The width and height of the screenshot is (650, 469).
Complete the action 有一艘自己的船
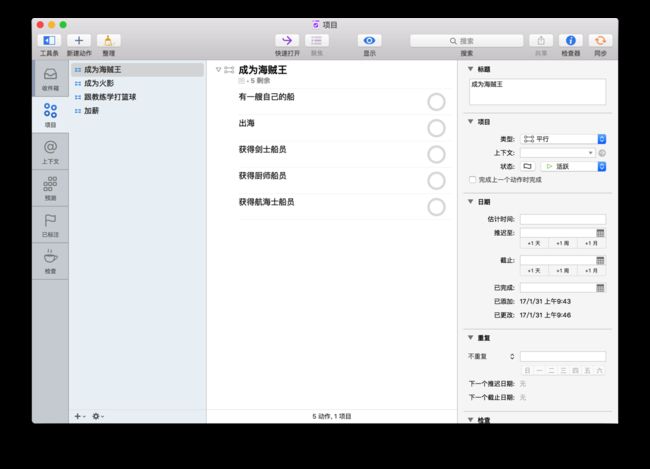tap(436, 102)
